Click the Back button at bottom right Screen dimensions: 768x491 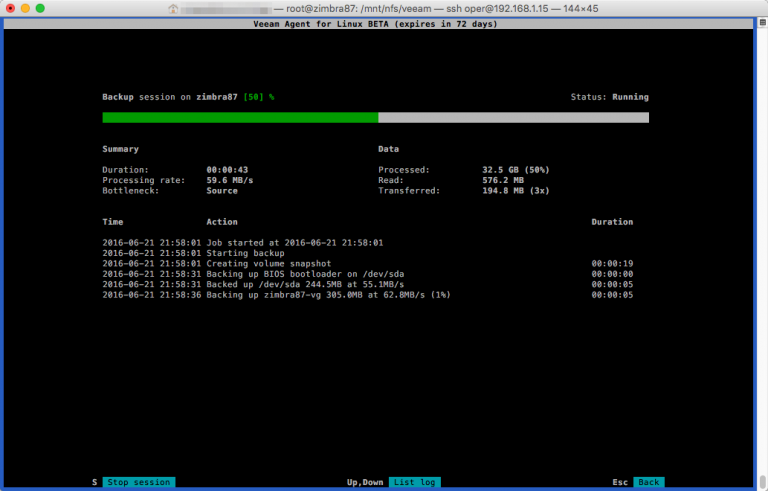(648, 482)
